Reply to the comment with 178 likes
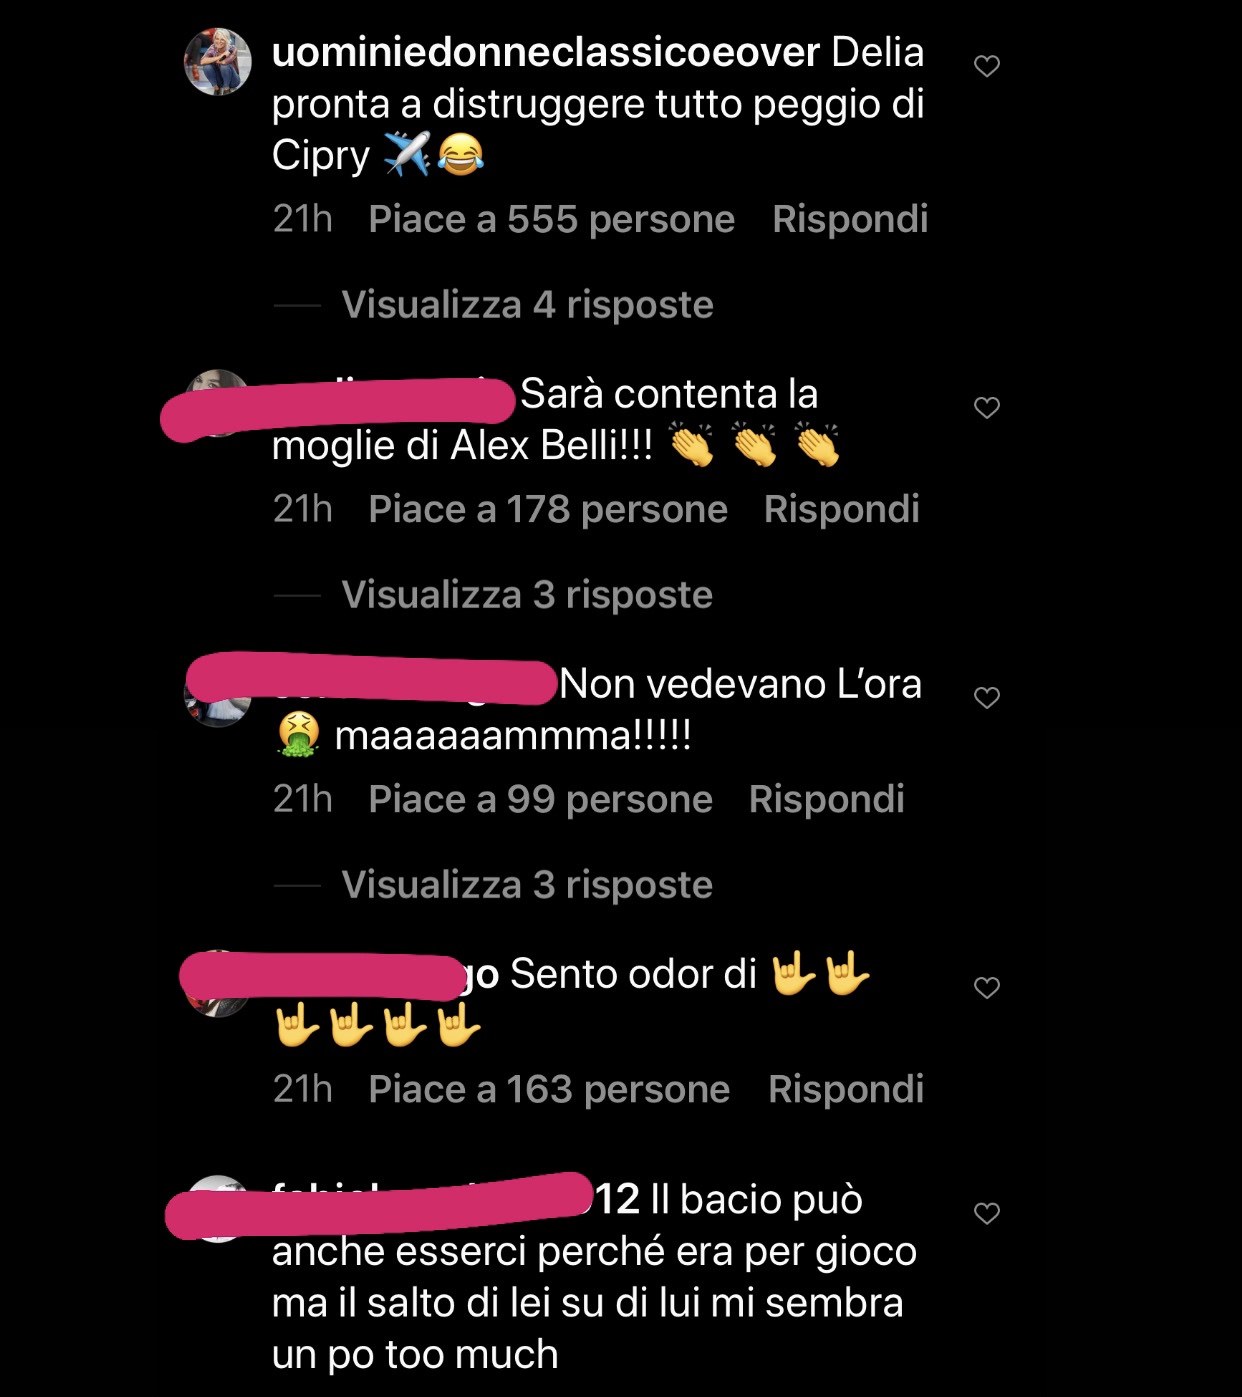Image resolution: width=1242 pixels, height=1397 pixels. click(841, 509)
